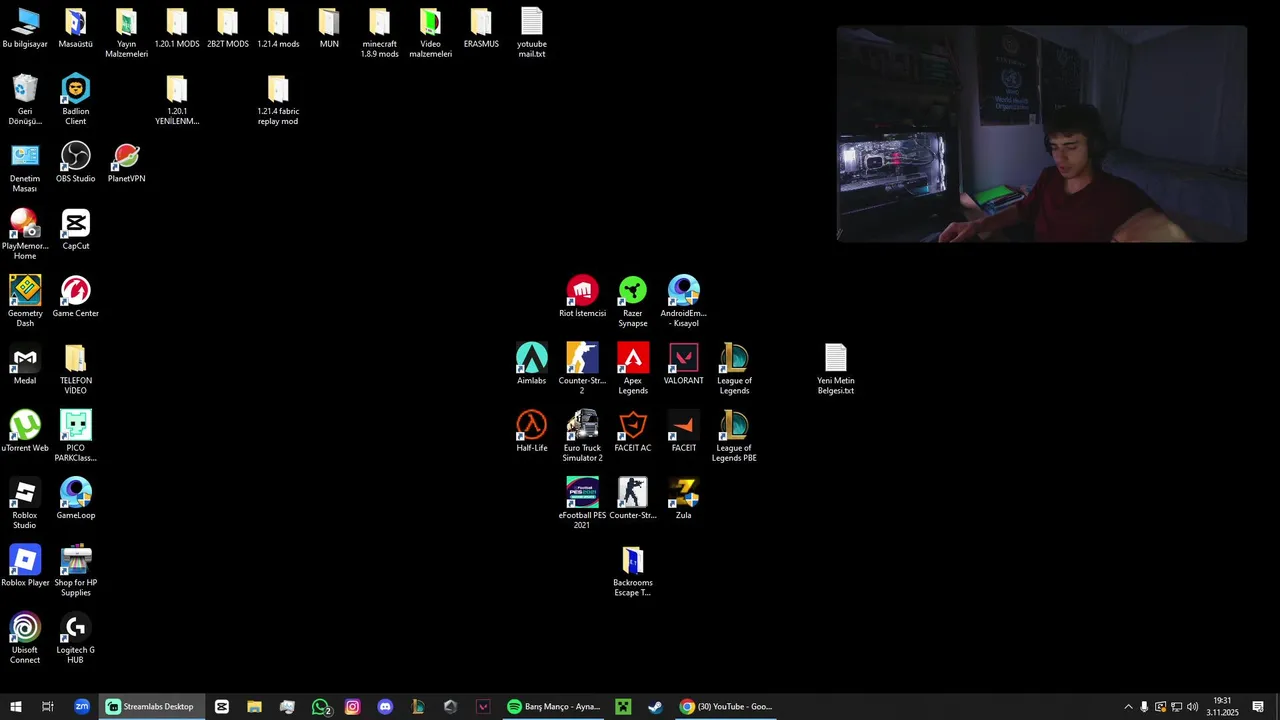Open Discord from the taskbar
Screen dimensions: 1280x720
pos(385,707)
